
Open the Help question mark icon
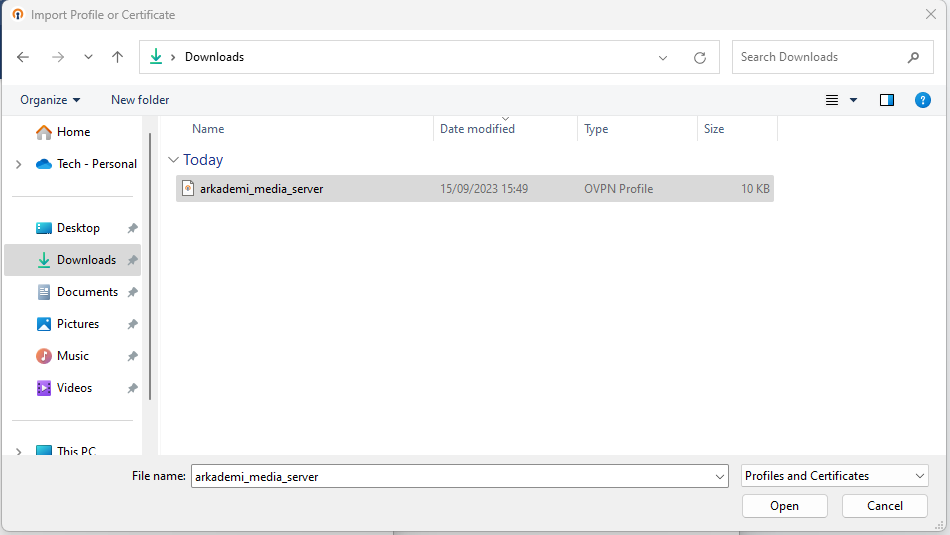923,100
